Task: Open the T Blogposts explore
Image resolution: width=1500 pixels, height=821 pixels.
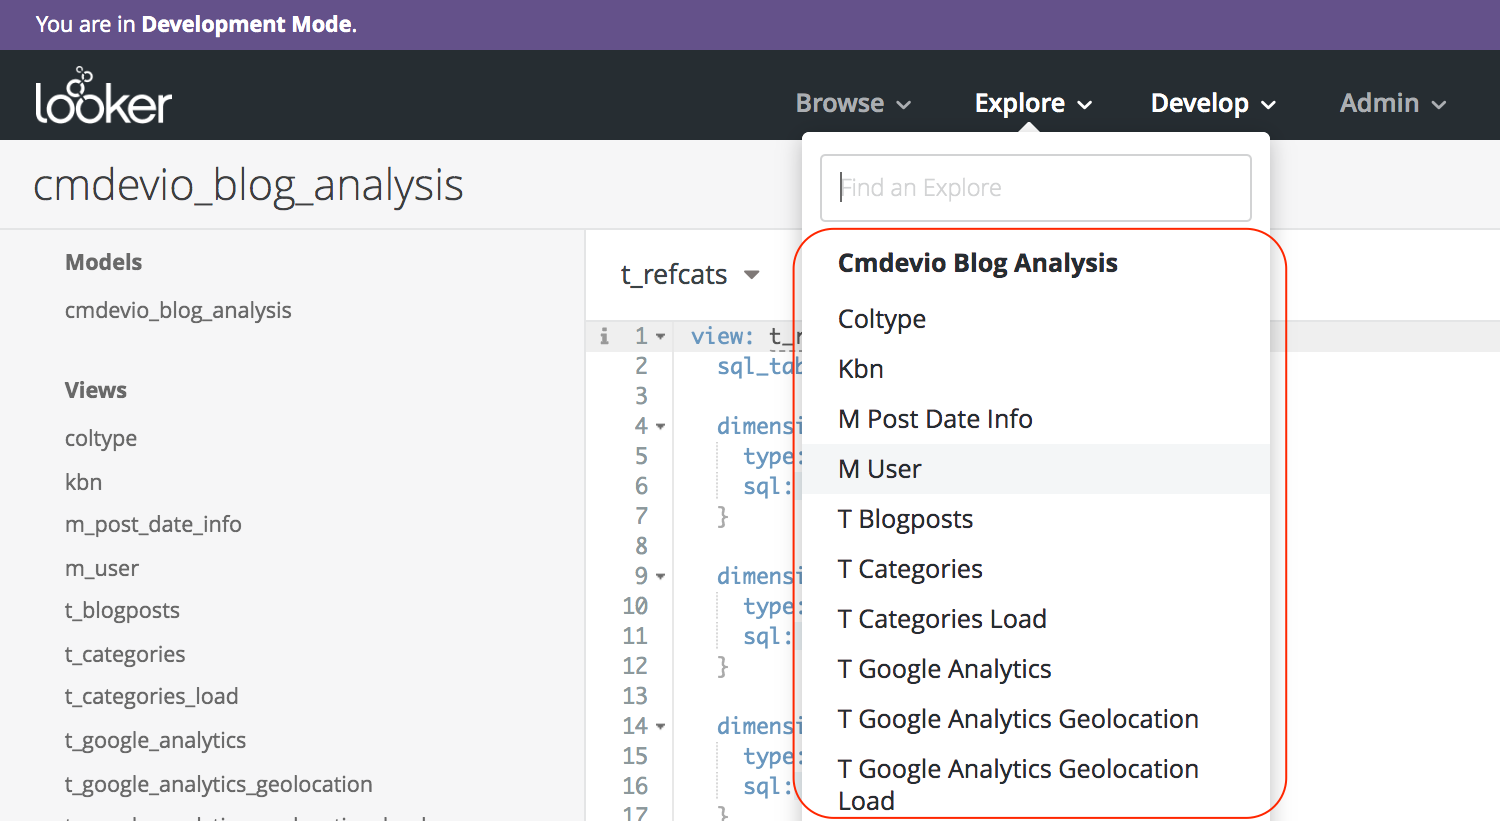Action: click(x=905, y=519)
